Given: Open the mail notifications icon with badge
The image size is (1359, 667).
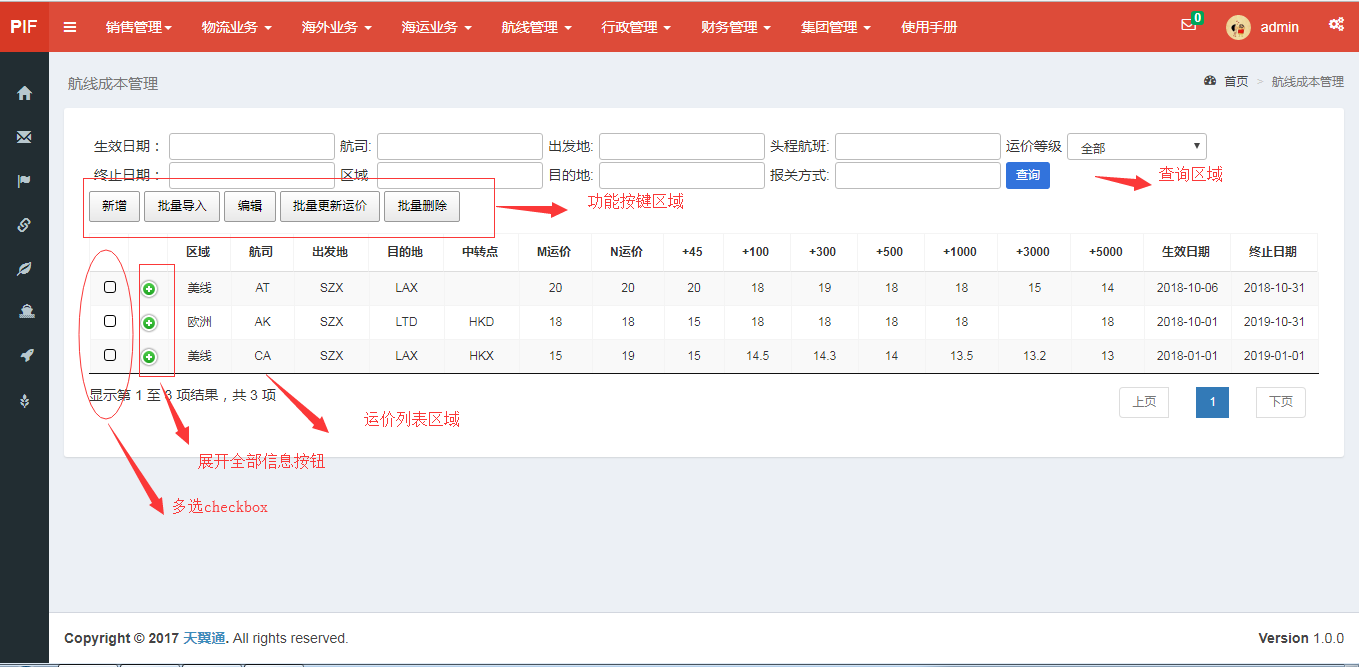Looking at the screenshot, I should (x=1189, y=25).
